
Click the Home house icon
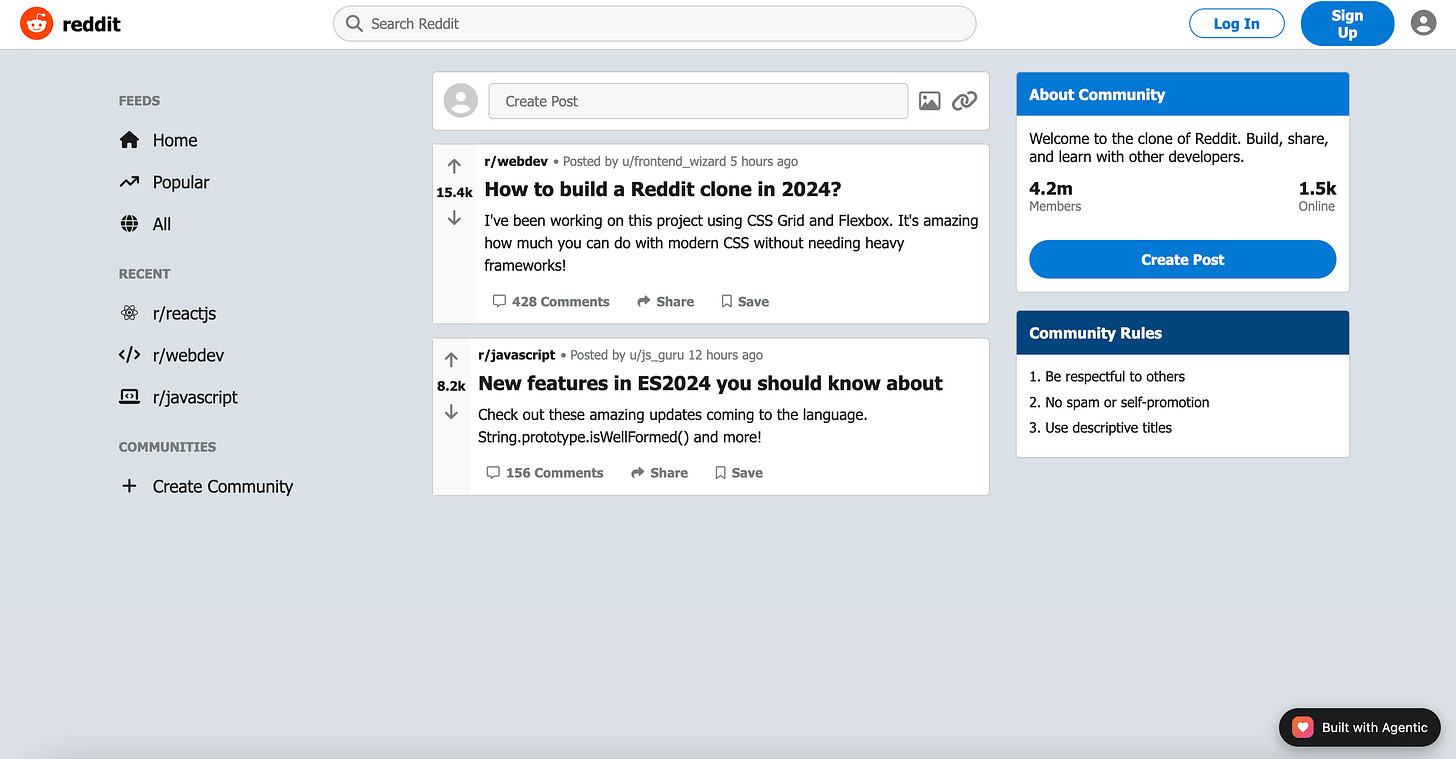coord(129,140)
